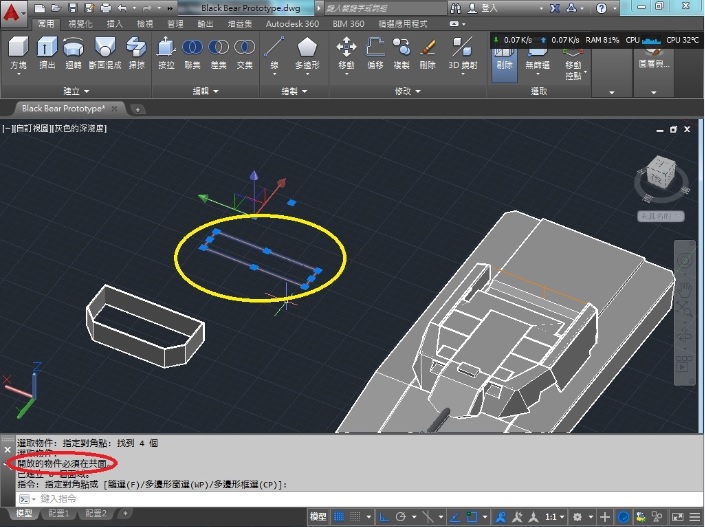
Task: Select the Sweep (掃掠) tool
Action: 136,54
